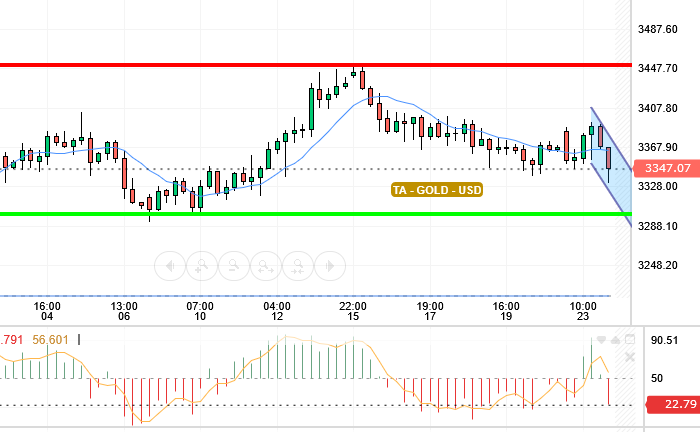Click the 90.51 indicator scale label
The width and height of the screenshot is (700, 432).
tap(664, 341)
